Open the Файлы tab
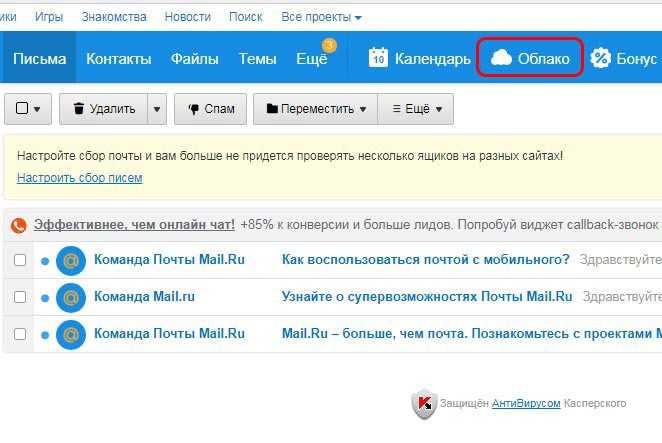 (x=195, y=58)
